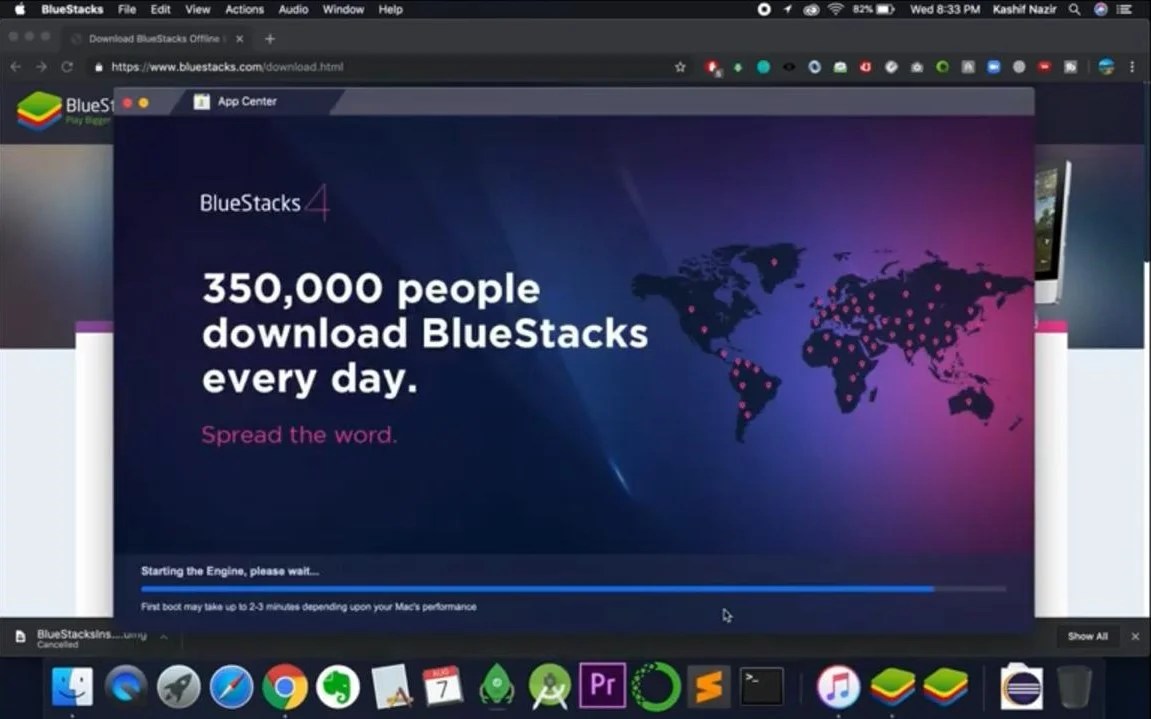
Task: Open Evernote from the dock
Action: click(x=338, y=686)
